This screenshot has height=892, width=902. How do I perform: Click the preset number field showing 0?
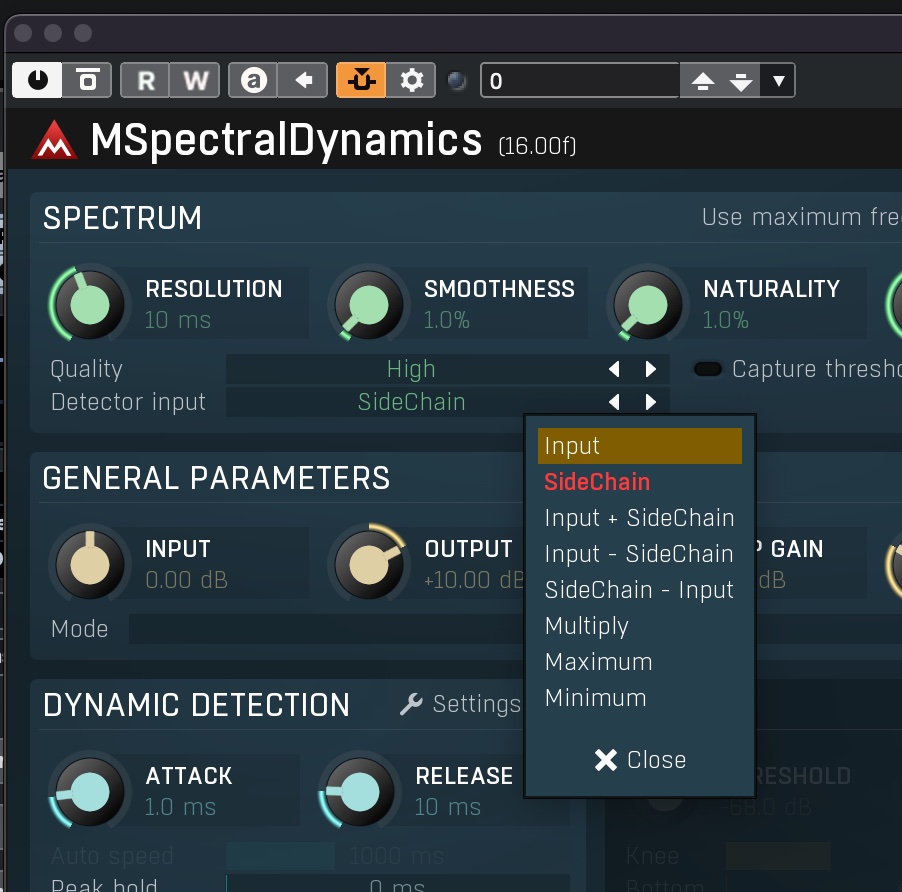tap(580, 81)
